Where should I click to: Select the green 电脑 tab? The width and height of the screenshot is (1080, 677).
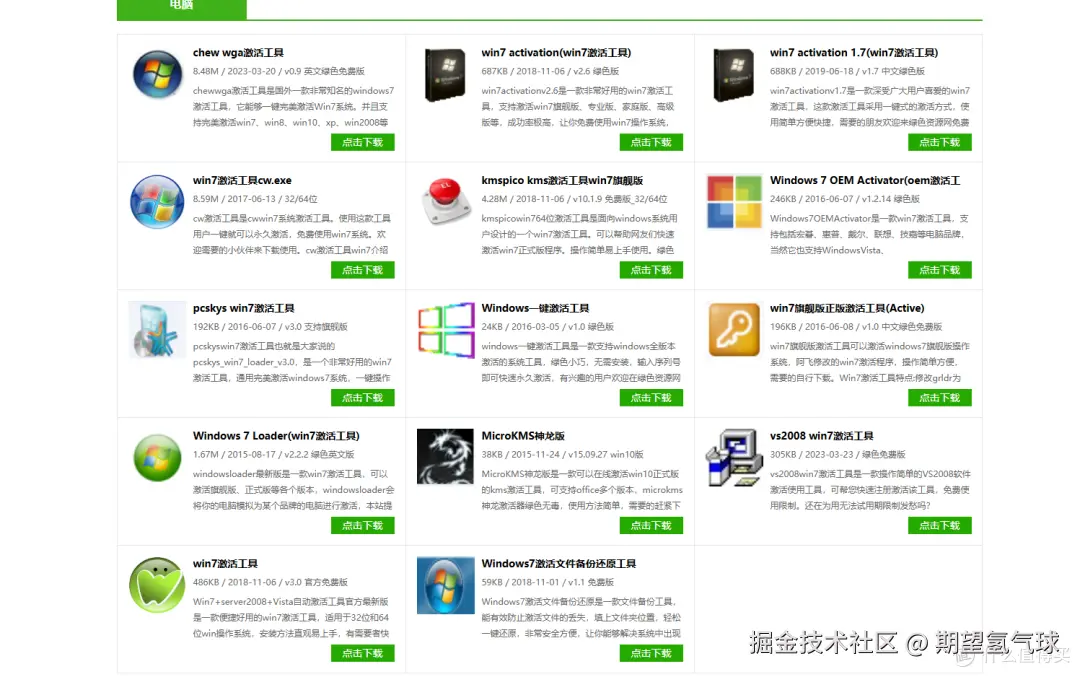[x=182, y=8]
